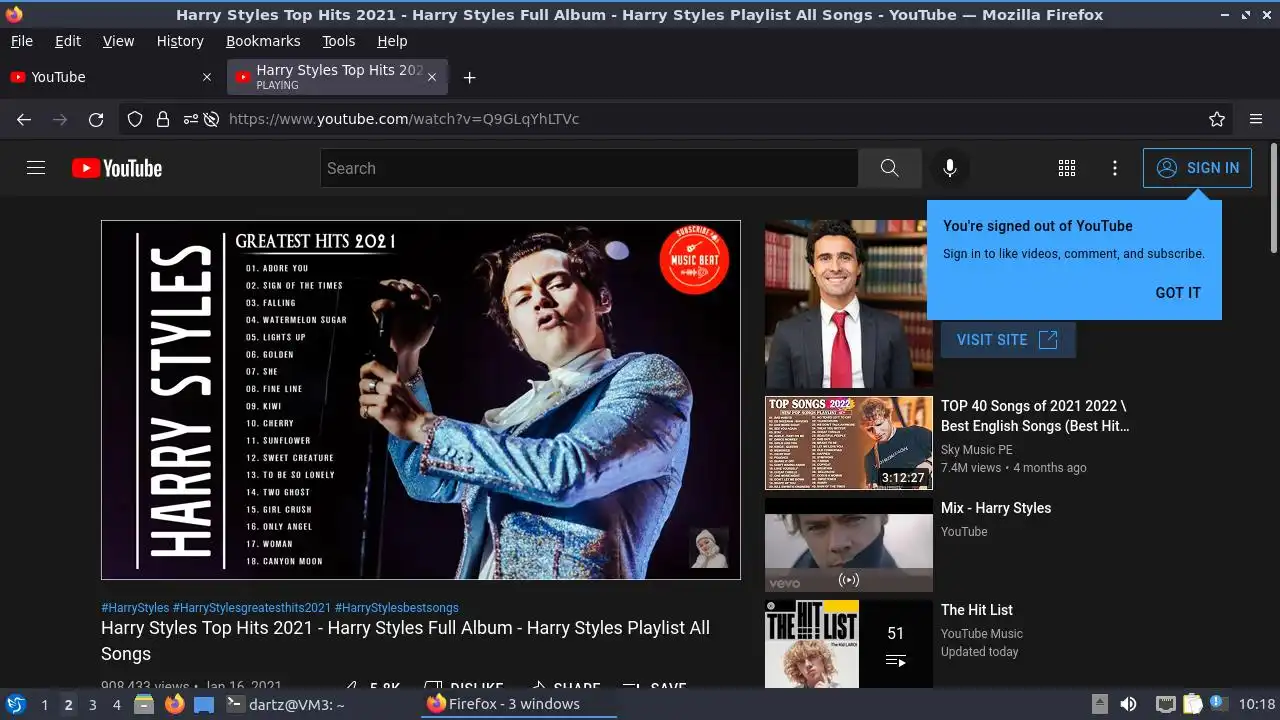Open the YouTube settings three-dot menu

1115,168
